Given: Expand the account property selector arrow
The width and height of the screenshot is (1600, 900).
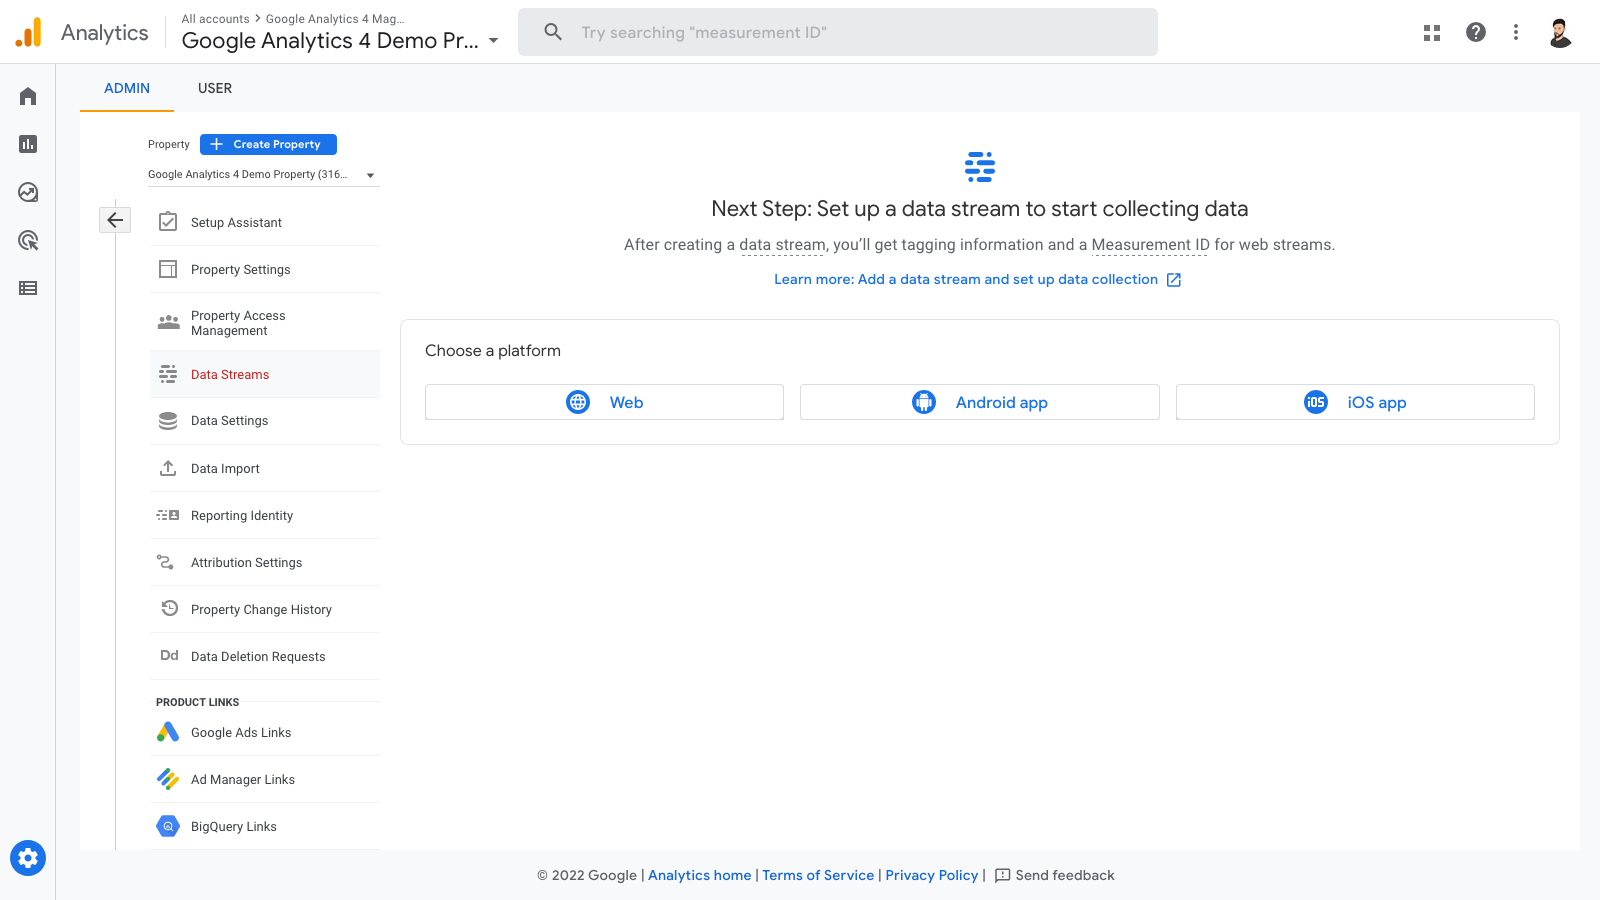Looking at the screenshot, I should tap(493, 41).
